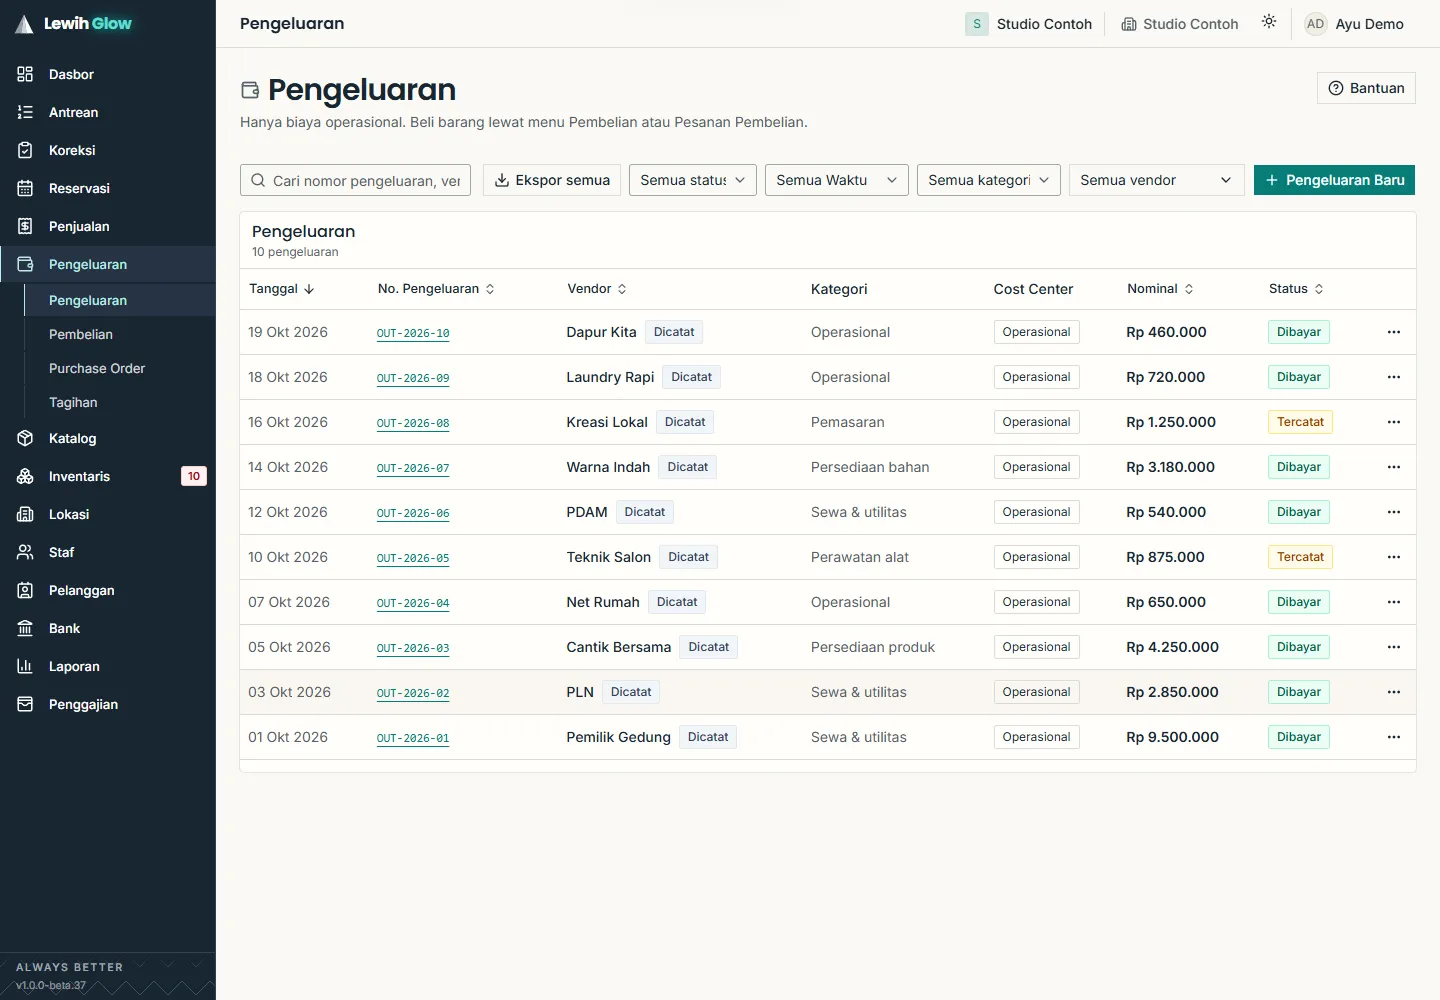Click the Katalog box icon
This screenshot has height=1000, width=1440.
25,438
